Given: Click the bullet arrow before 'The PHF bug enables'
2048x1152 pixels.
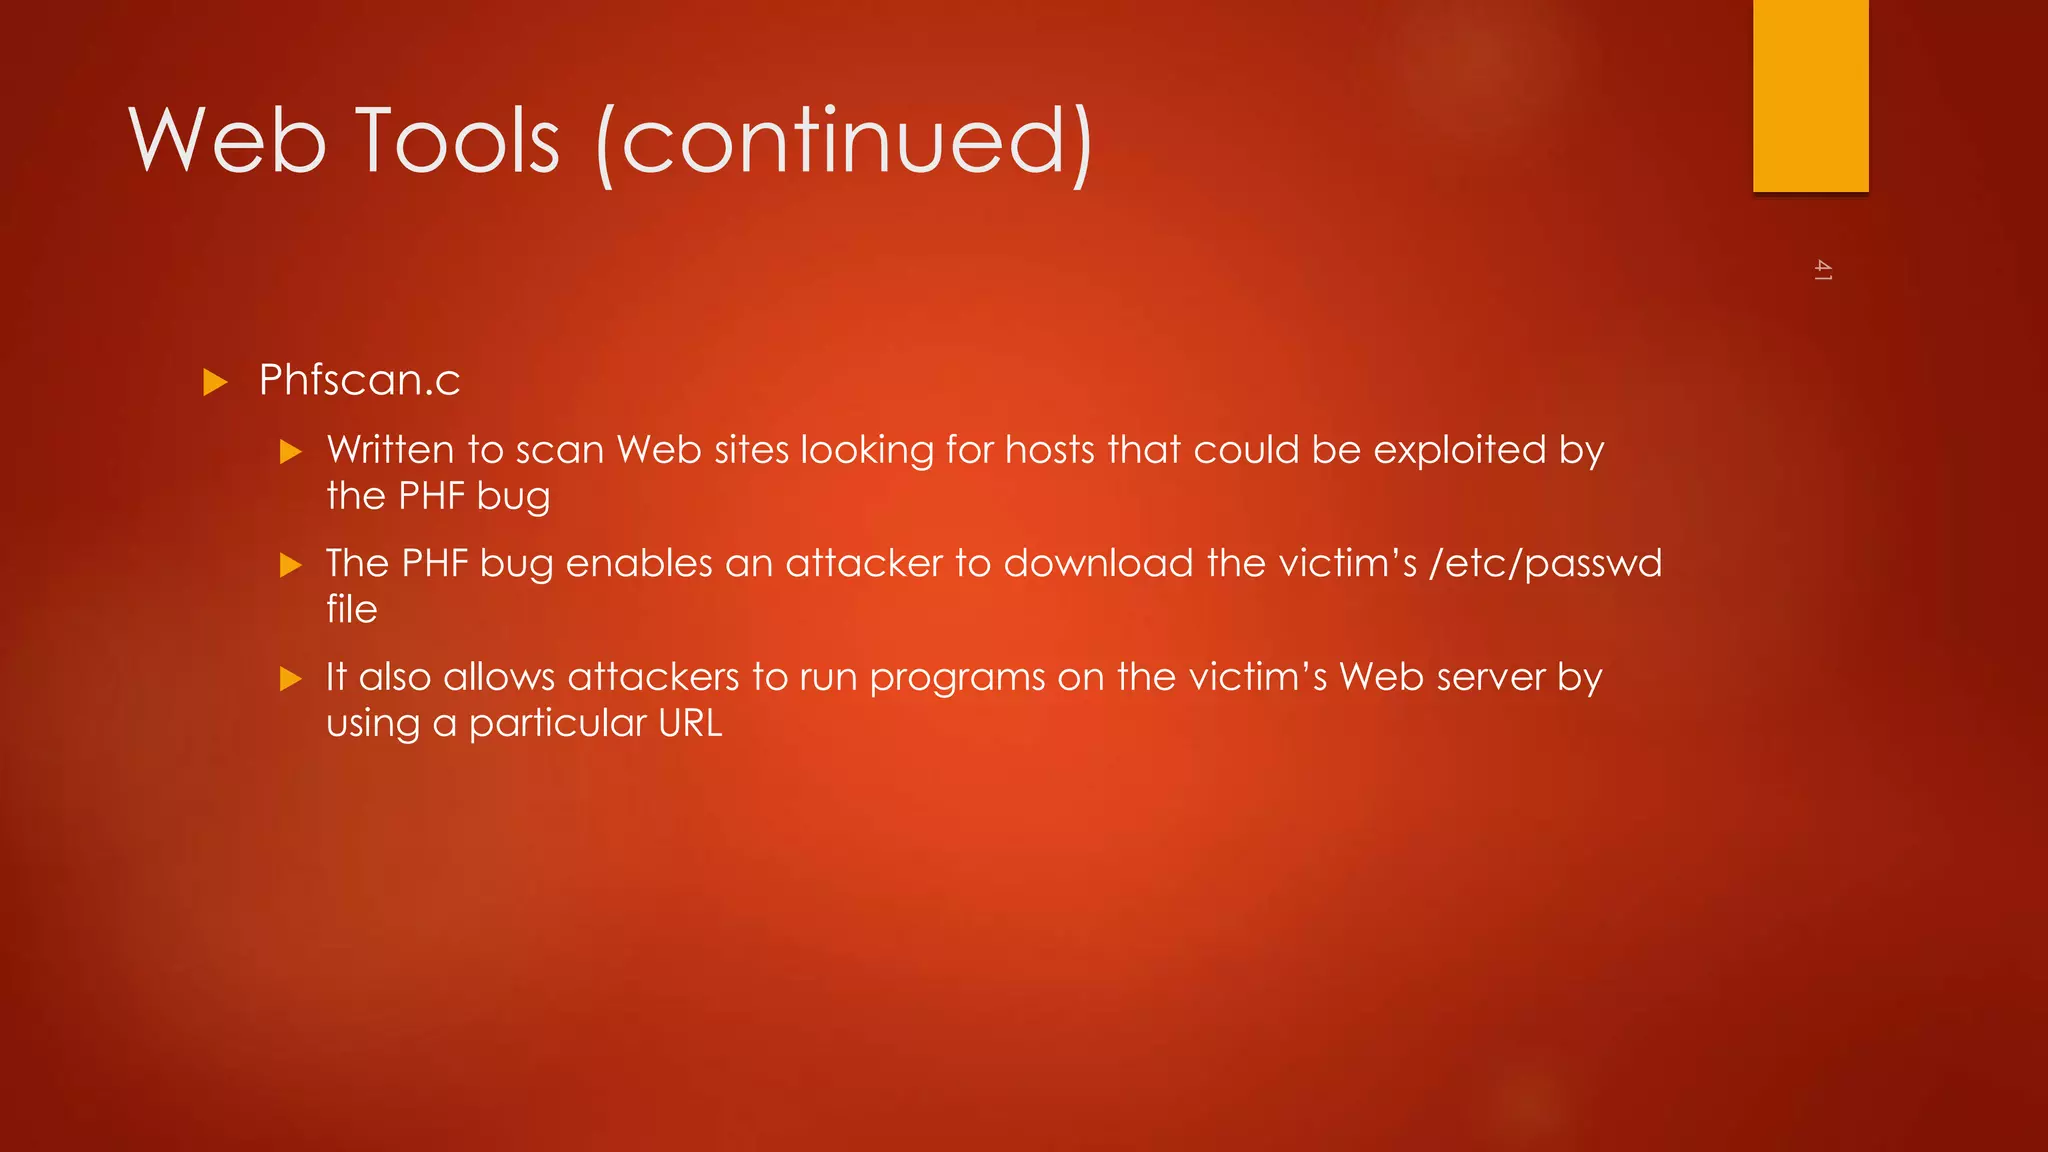Looking at the screenshot, I should coord(291,566).
